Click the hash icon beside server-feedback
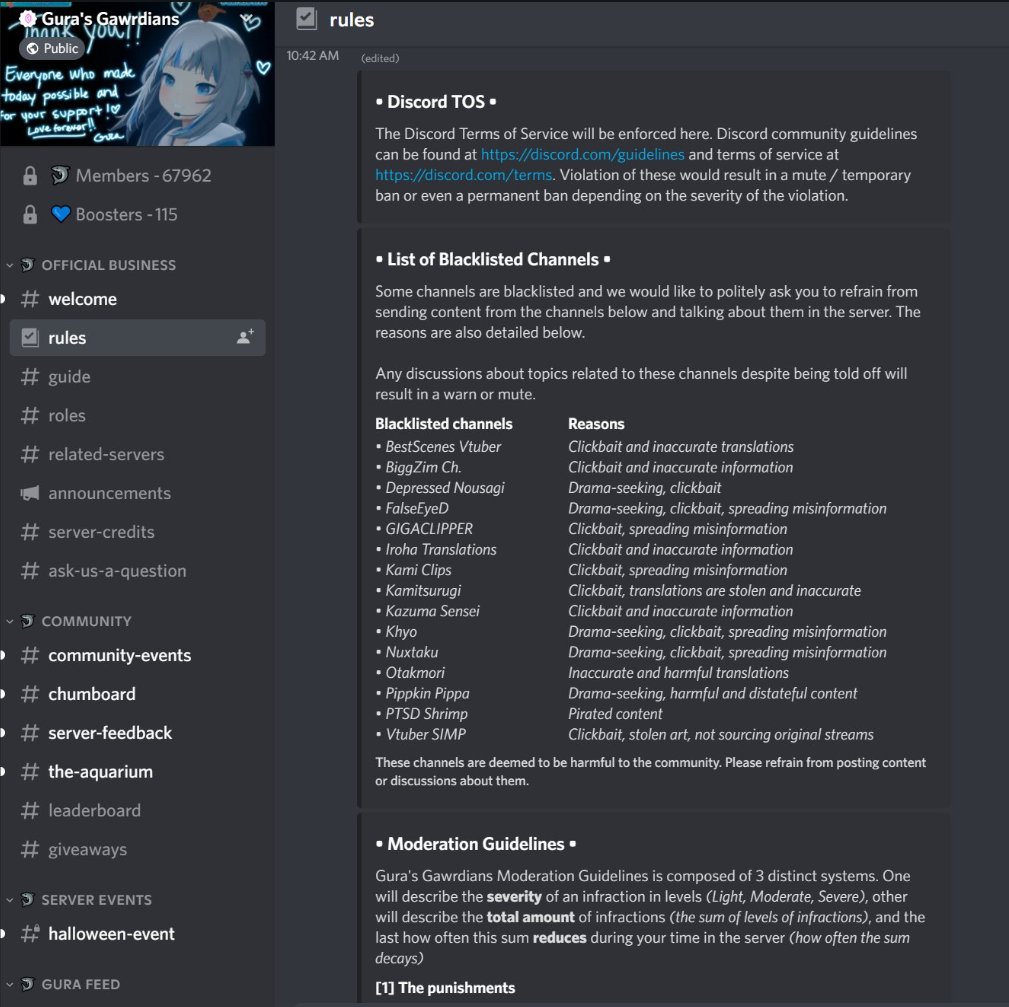The height and width of the screenshot is (1007, 1009). click(30, 733)
